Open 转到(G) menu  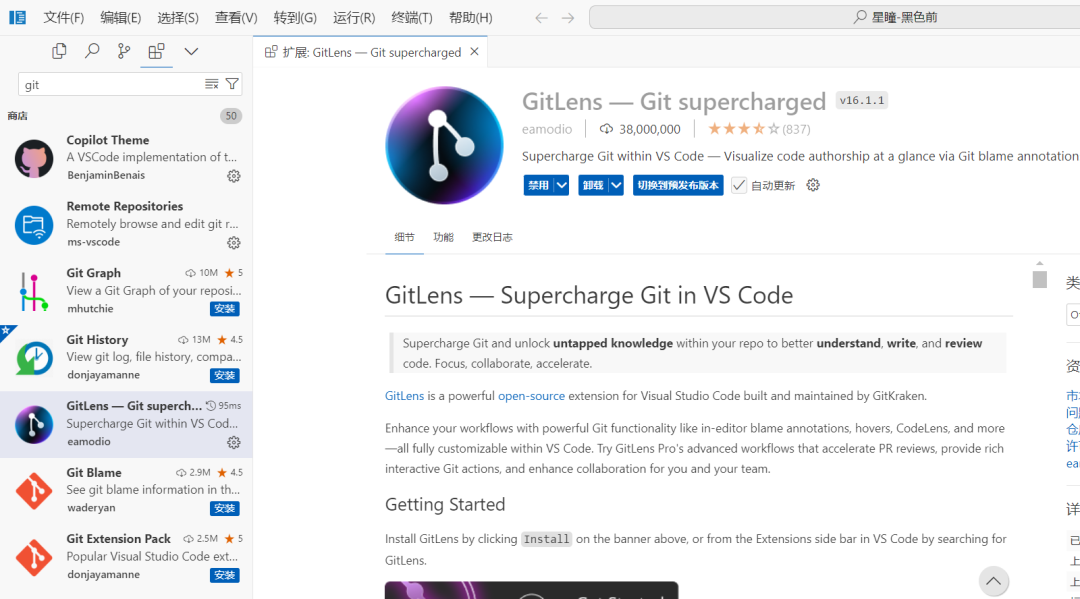(295, 17)
